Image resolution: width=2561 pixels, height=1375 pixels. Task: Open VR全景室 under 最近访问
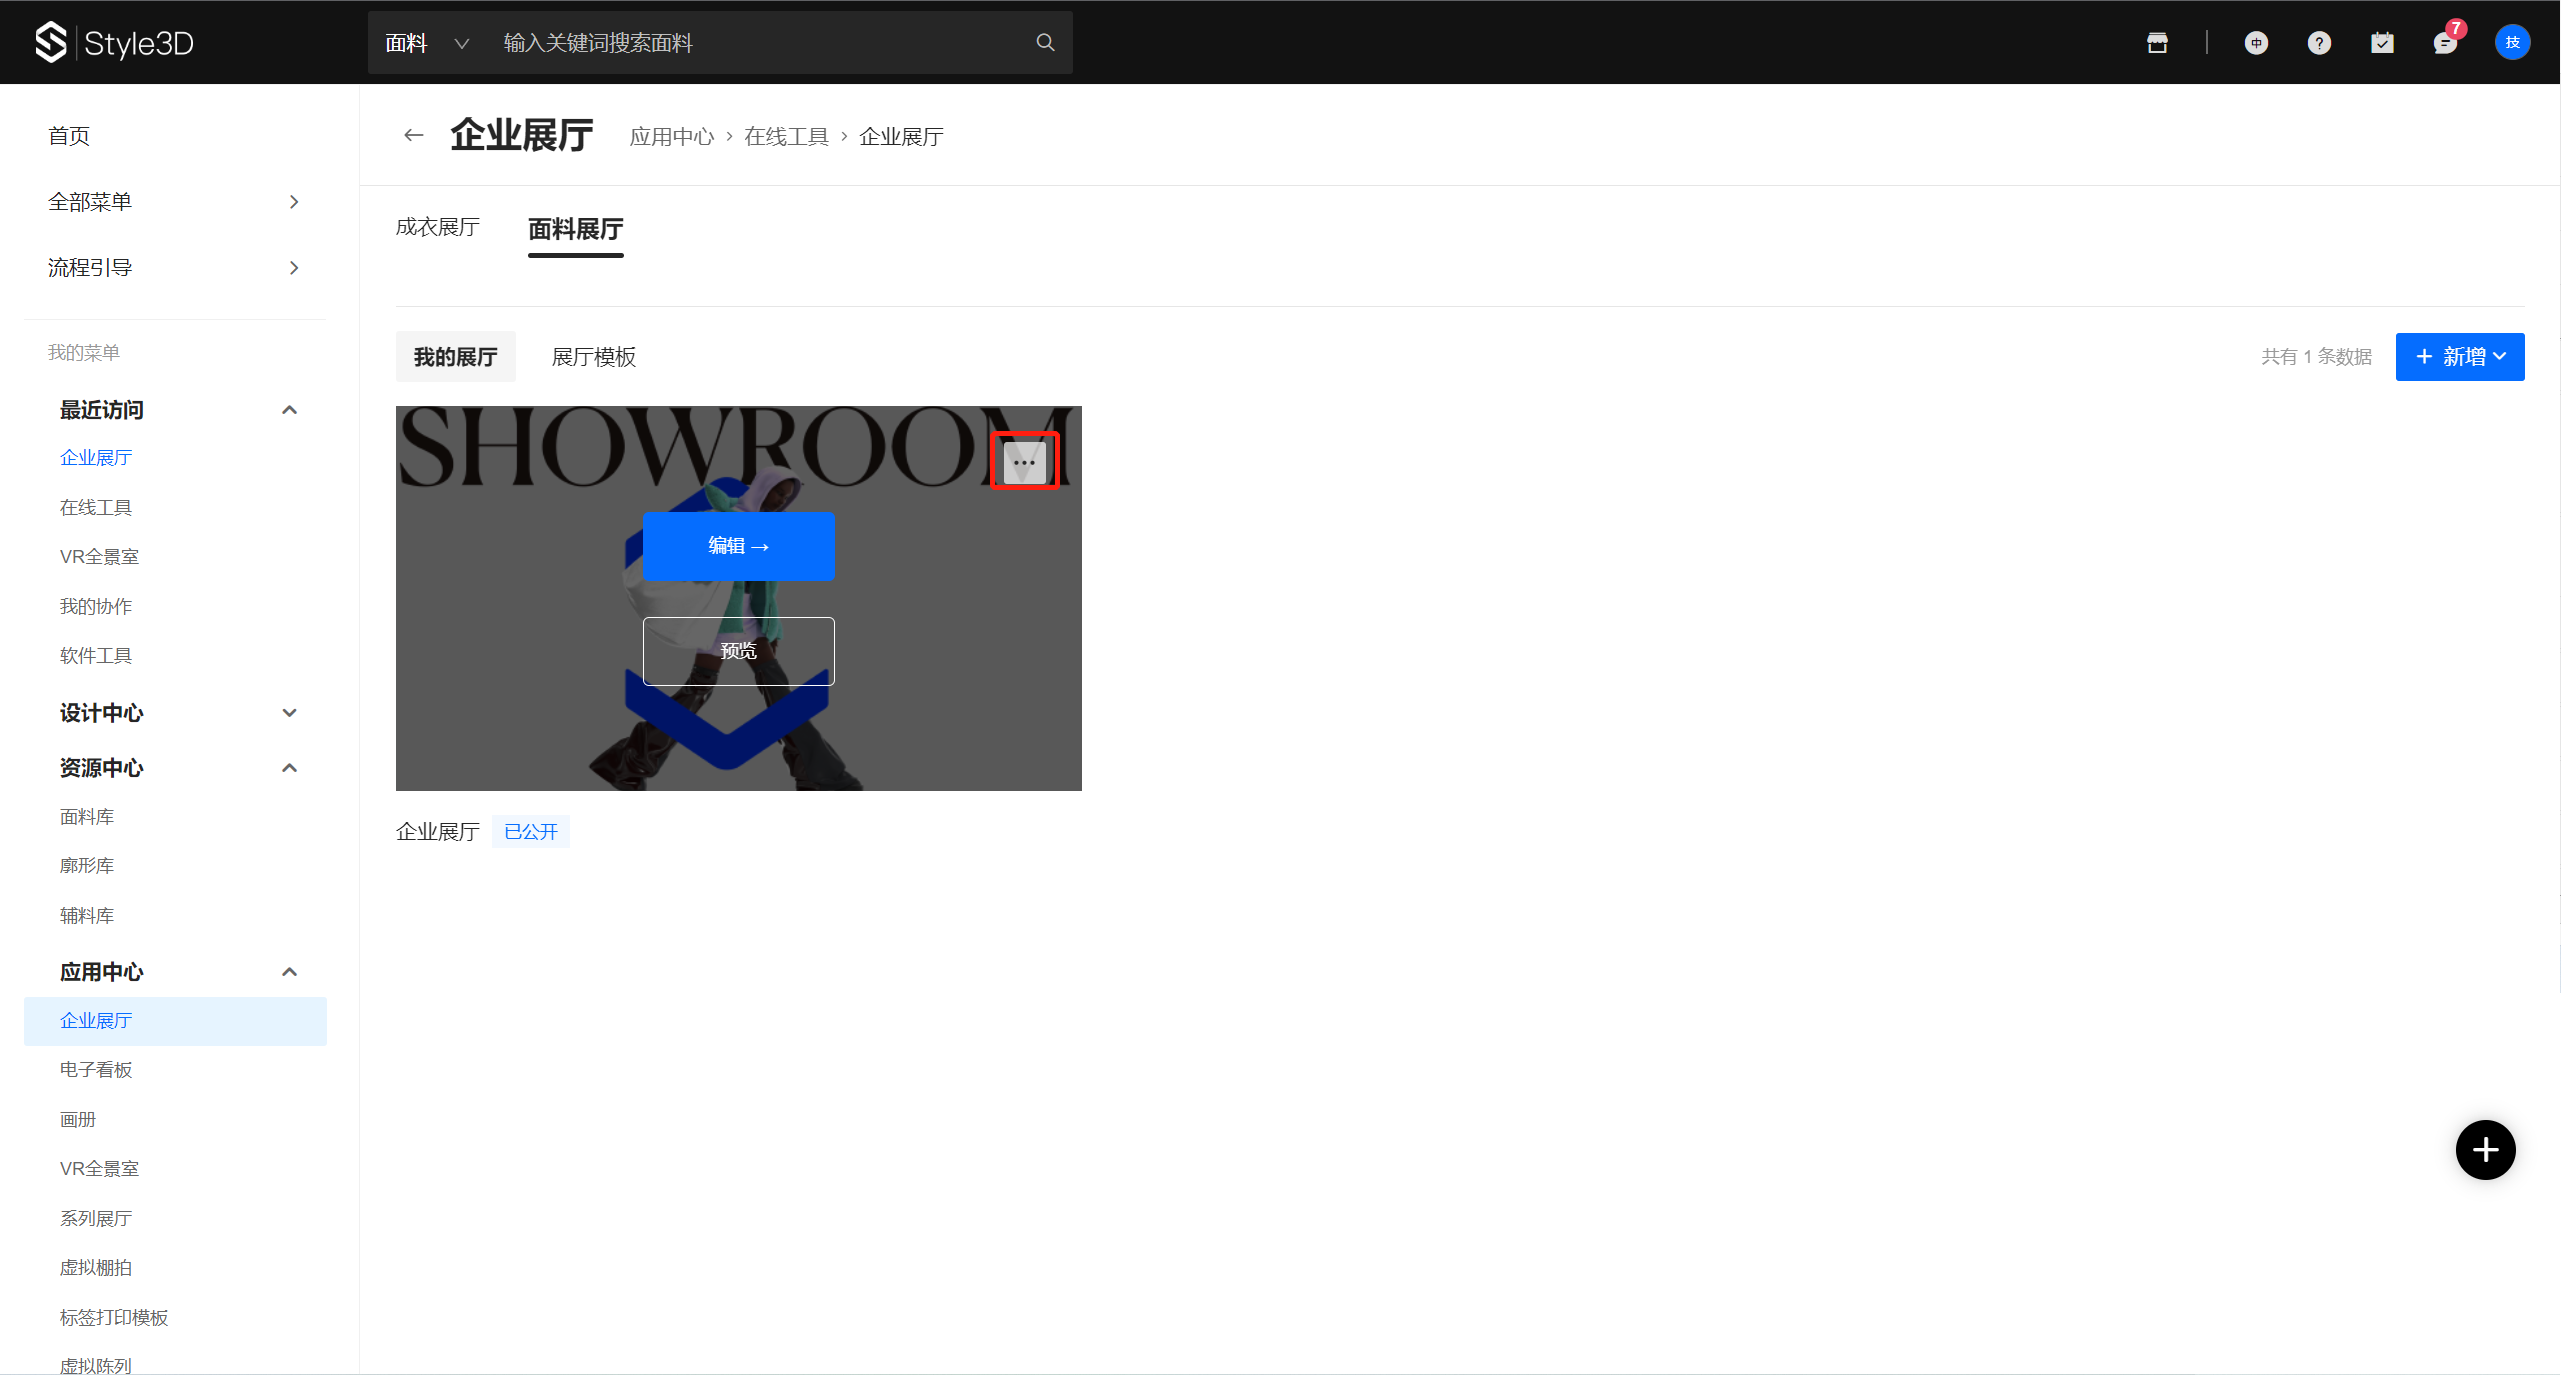[x=99, y=557]
